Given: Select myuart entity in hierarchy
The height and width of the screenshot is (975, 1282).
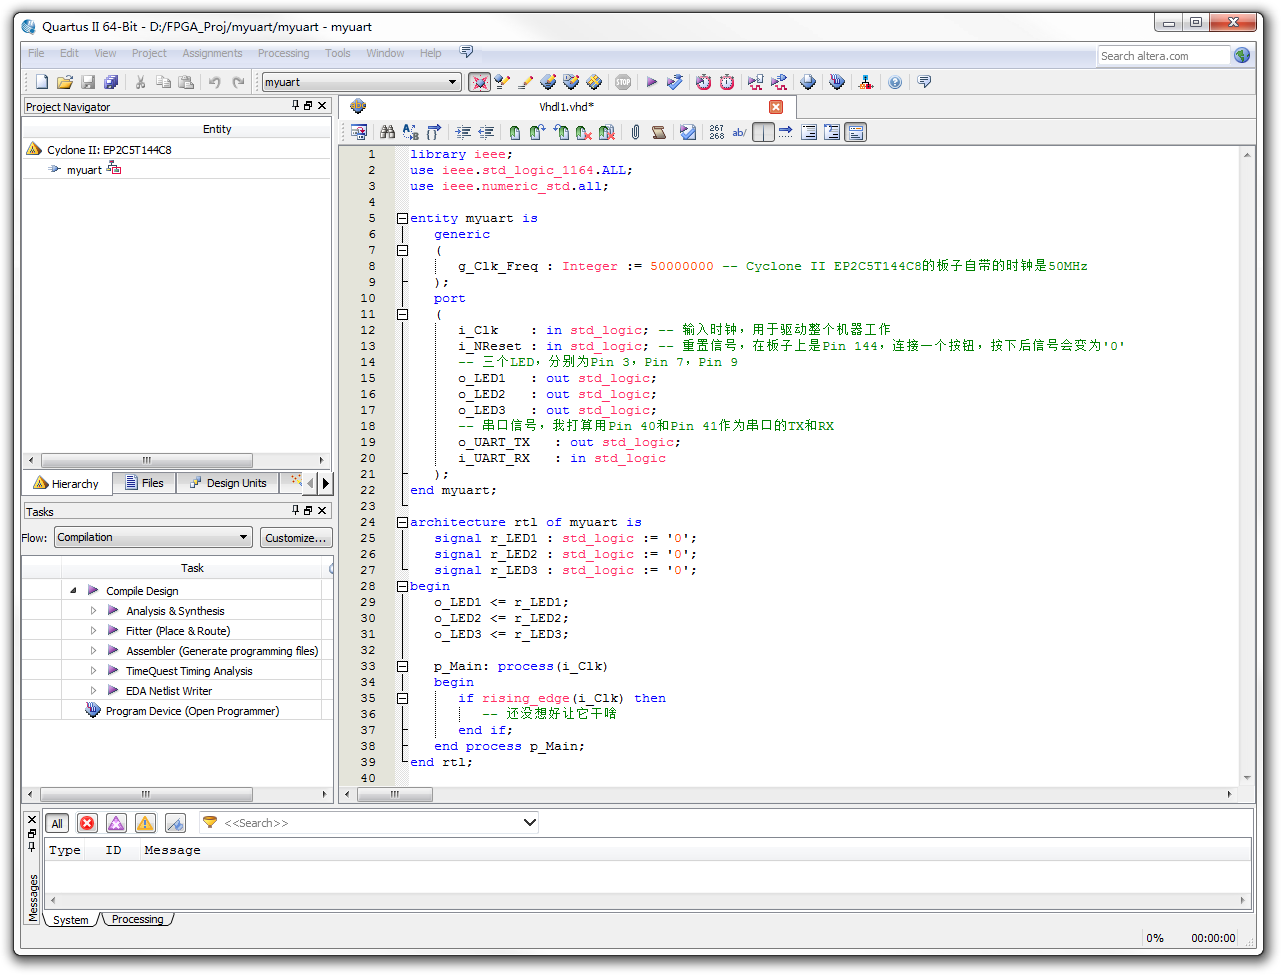Looking at the screenshot, I should pos(85,170).
